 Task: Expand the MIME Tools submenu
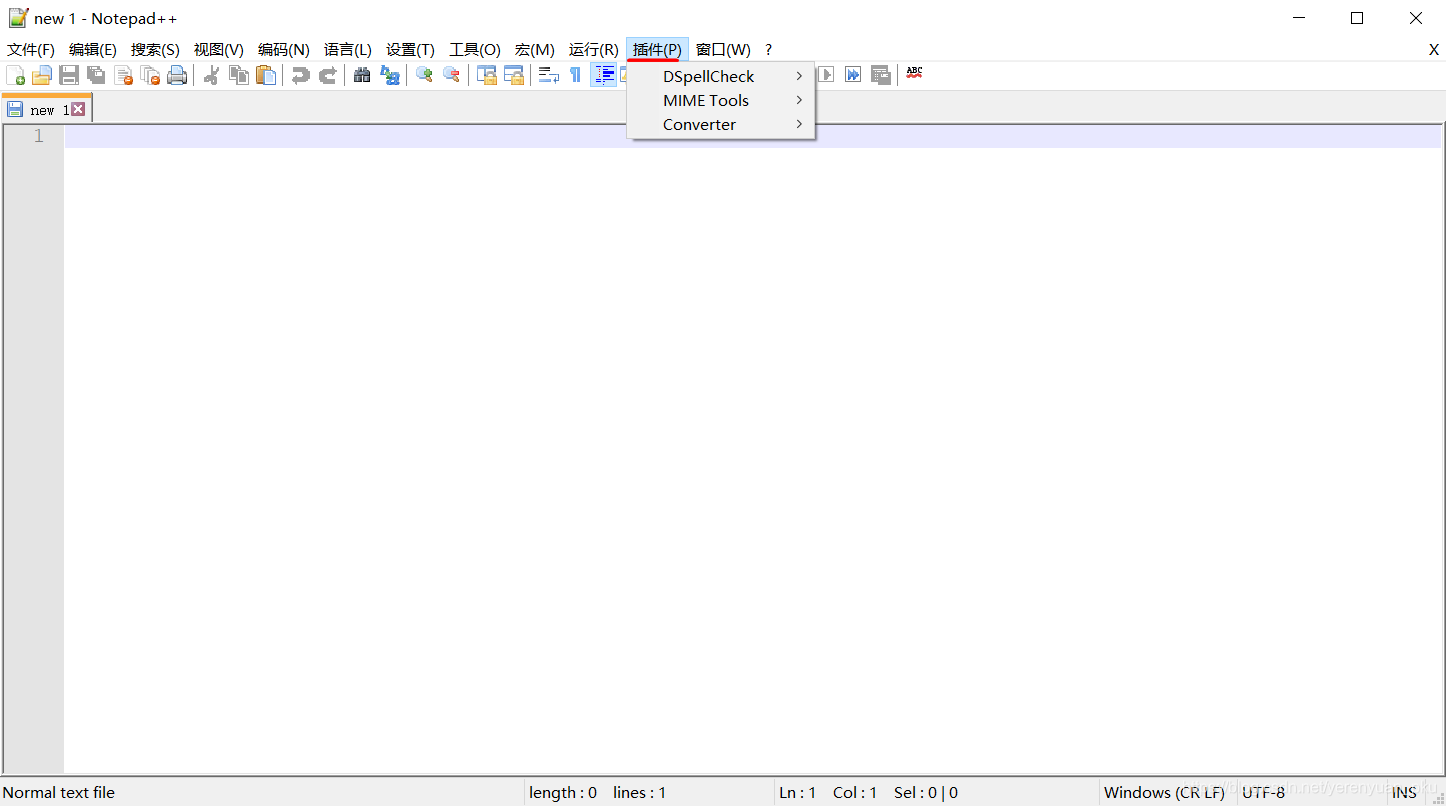point(706,100)
